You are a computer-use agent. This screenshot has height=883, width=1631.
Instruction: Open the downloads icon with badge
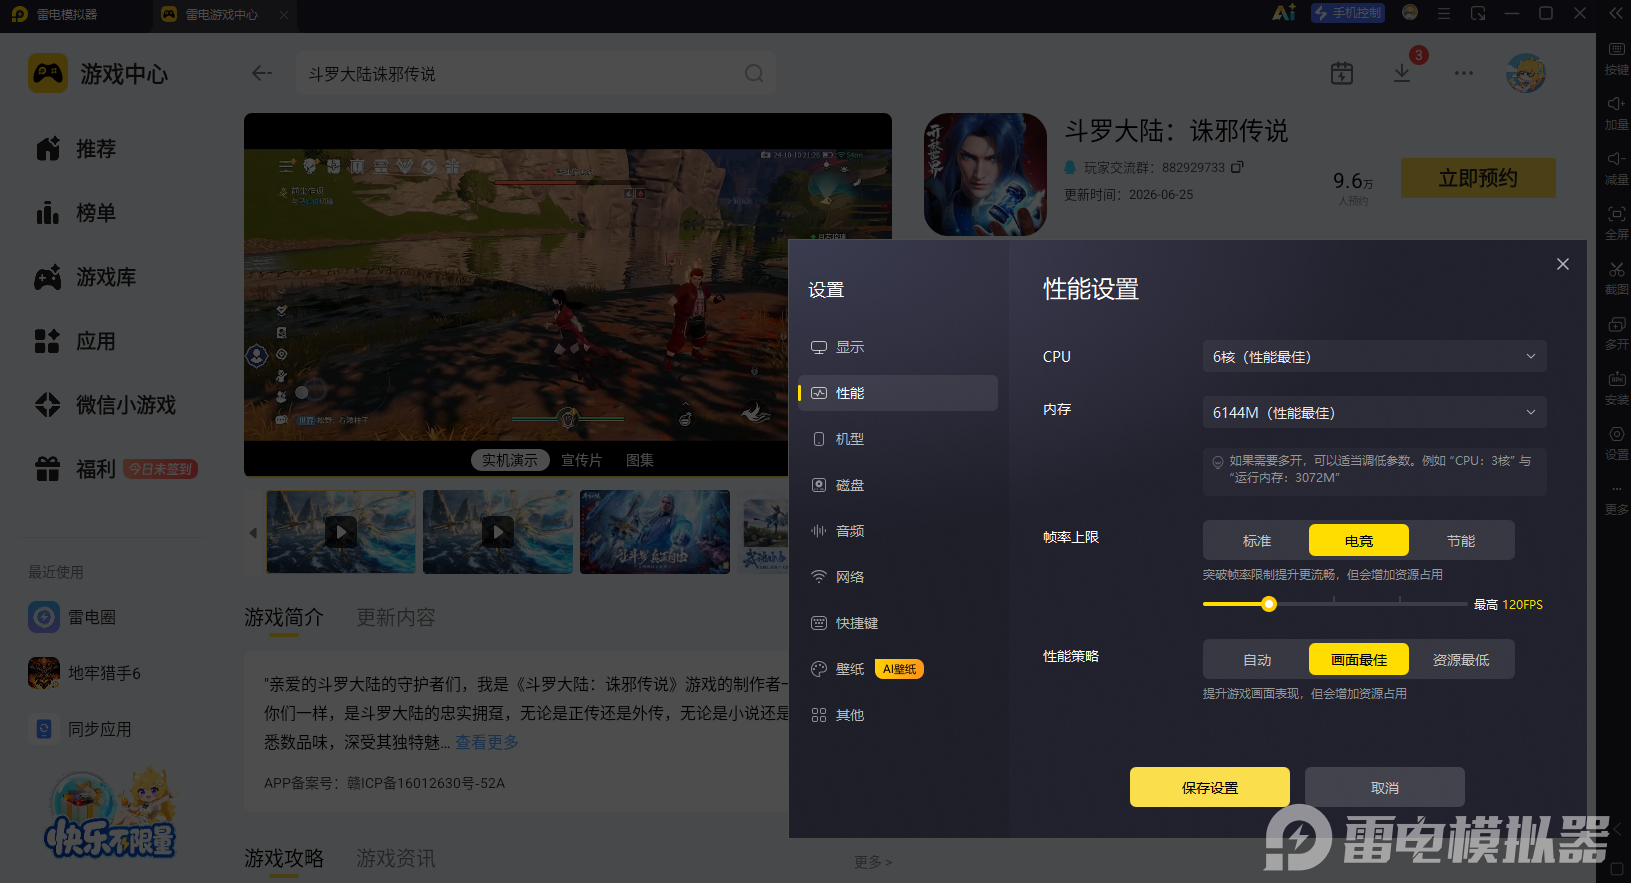click(x=1402, y=73)
